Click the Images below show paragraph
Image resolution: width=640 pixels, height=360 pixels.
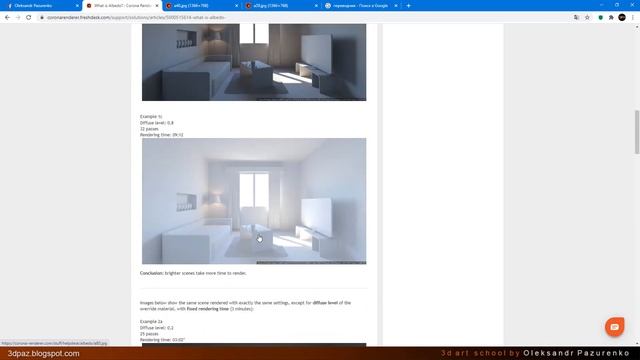coord(245,306)
